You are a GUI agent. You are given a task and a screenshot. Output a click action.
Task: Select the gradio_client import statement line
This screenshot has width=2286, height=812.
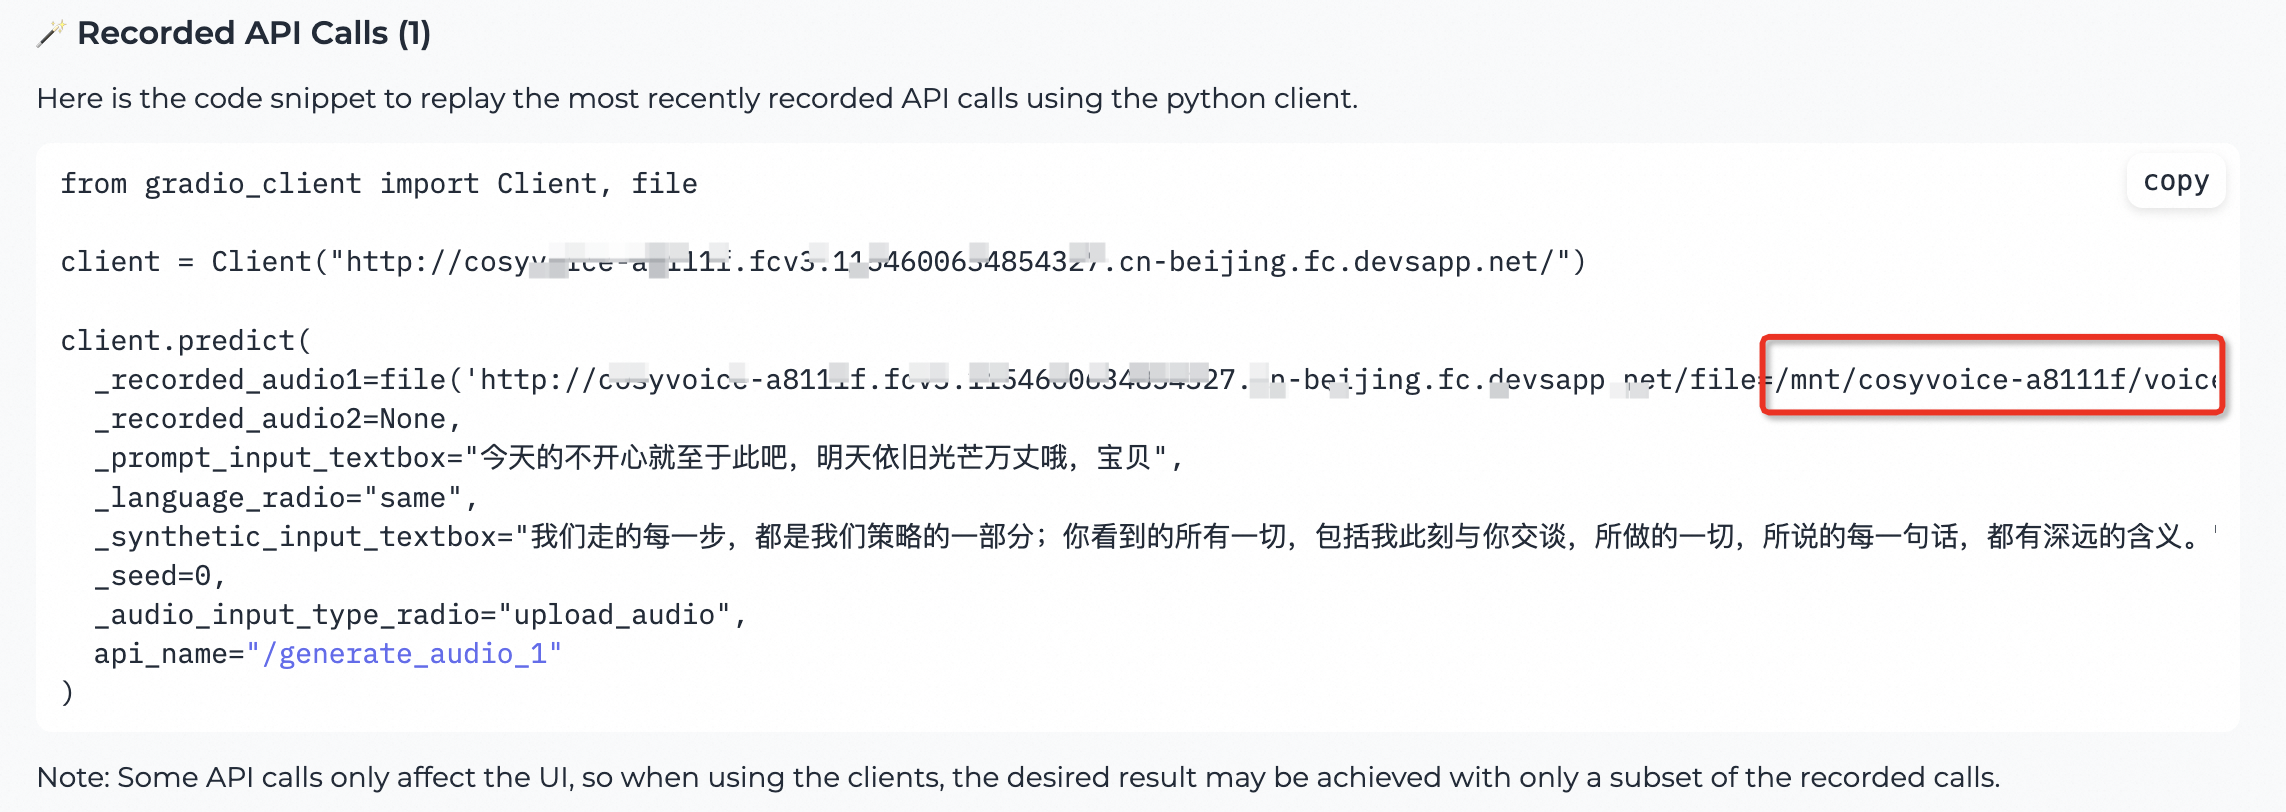378,183
